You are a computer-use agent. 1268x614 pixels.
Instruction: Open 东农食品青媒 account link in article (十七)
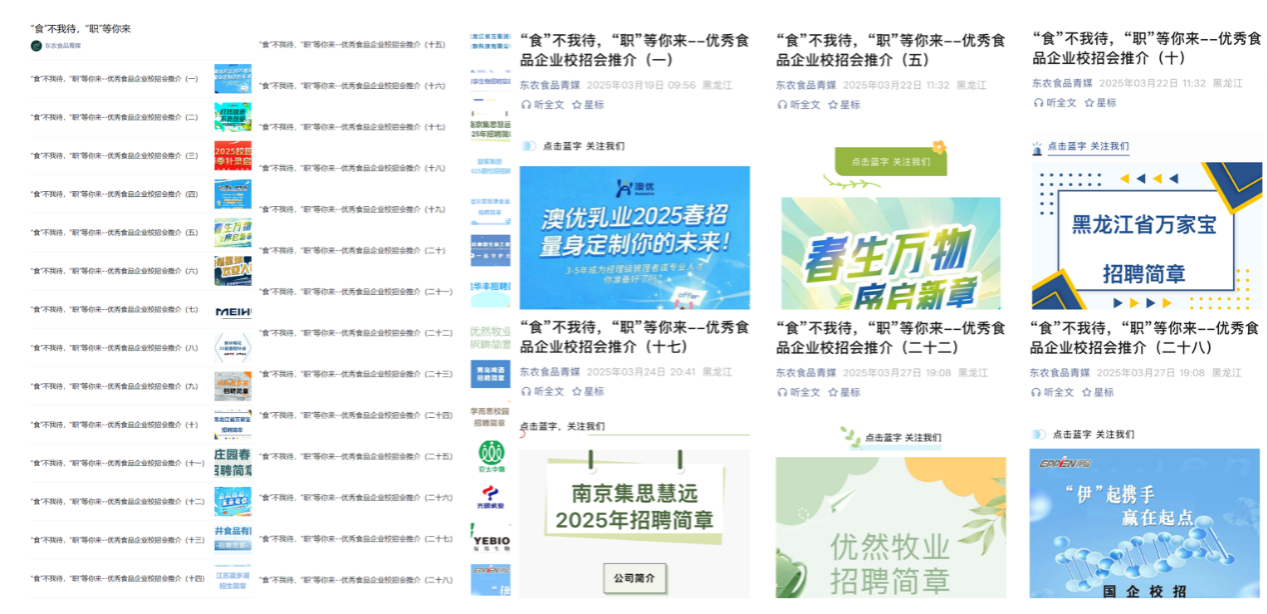(548, 372)
